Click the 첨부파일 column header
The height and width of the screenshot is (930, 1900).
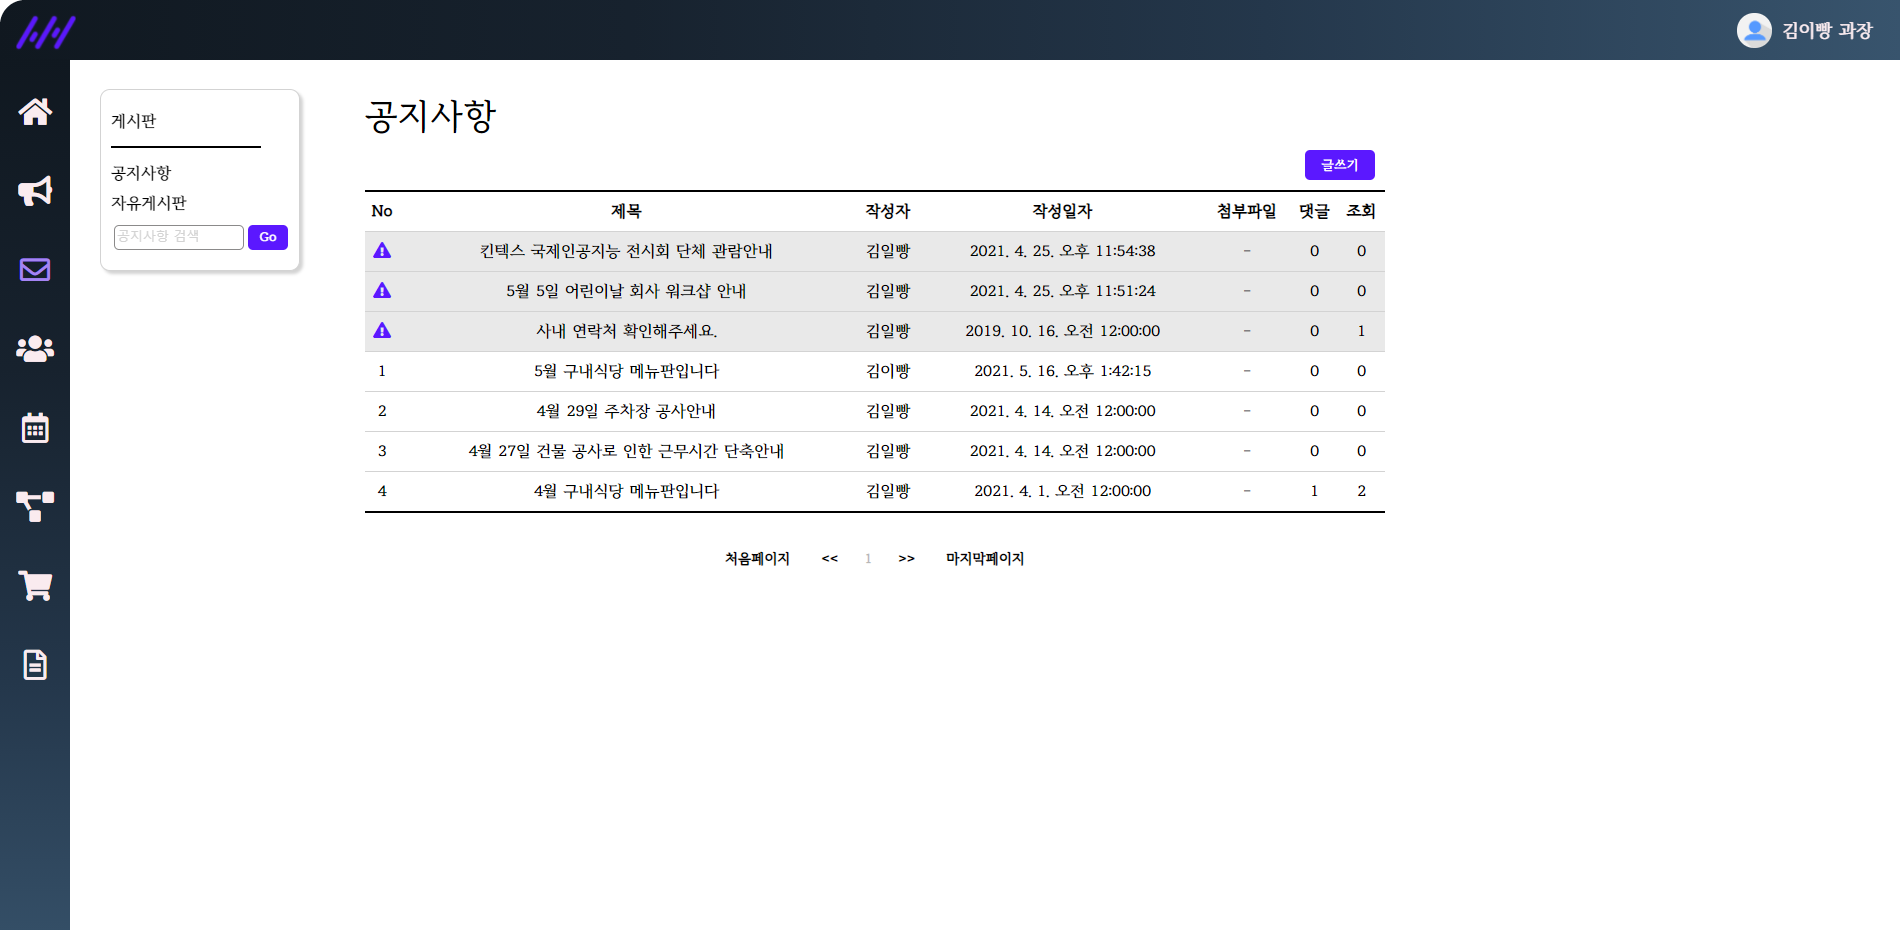1246,211
